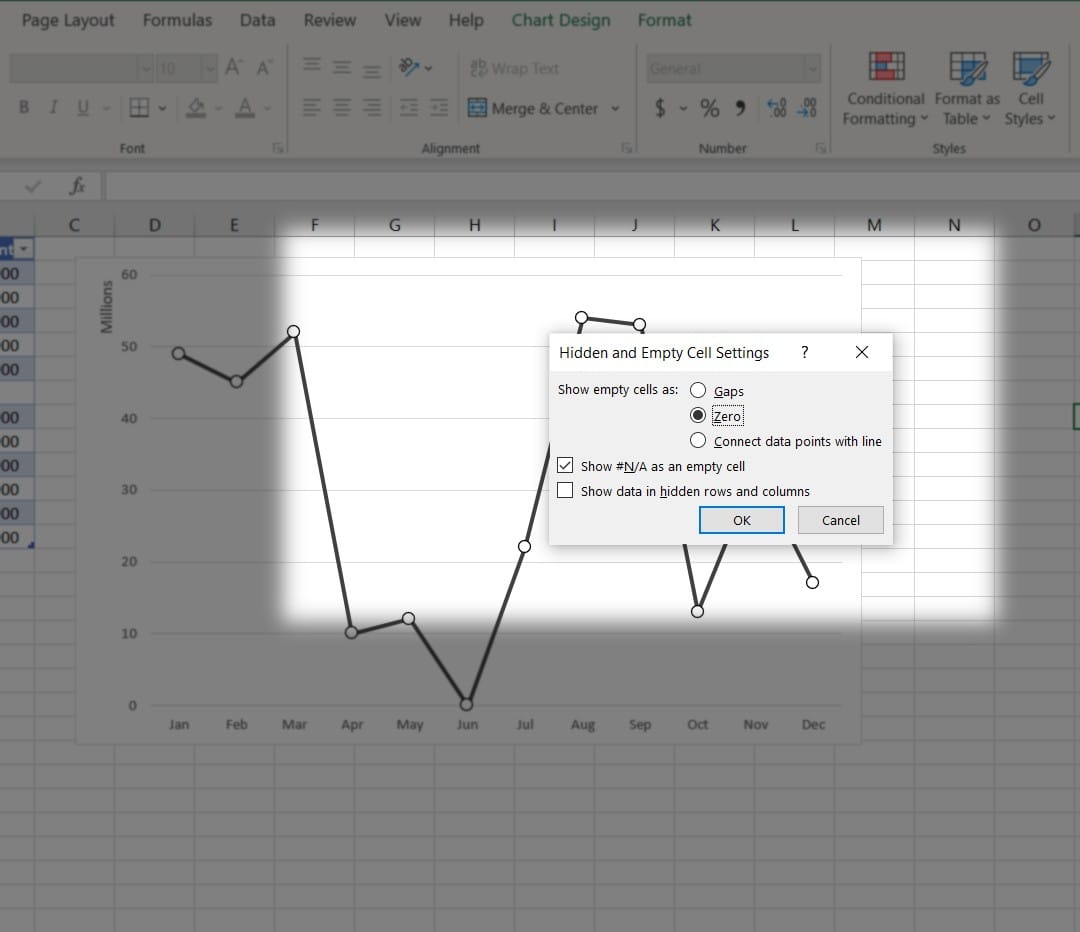Click the Conditional Formatting icon

886,67
